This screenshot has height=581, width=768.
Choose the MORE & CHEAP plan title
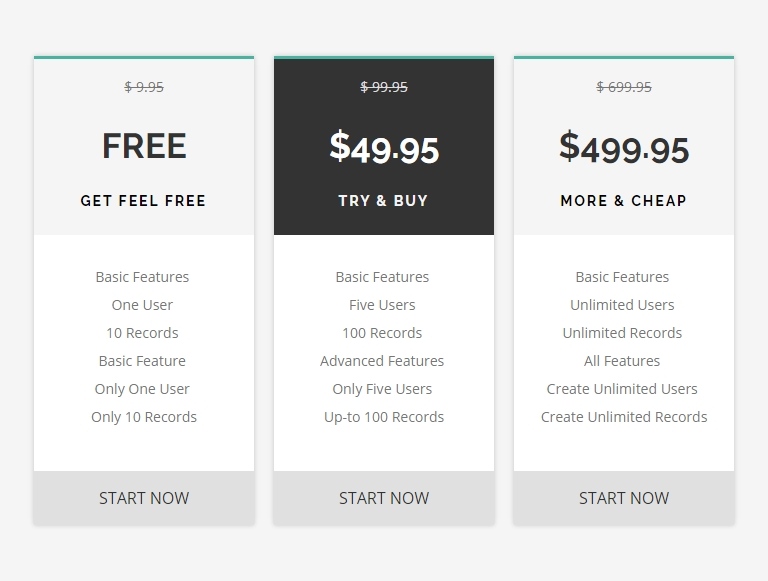[x=624, y=201]
